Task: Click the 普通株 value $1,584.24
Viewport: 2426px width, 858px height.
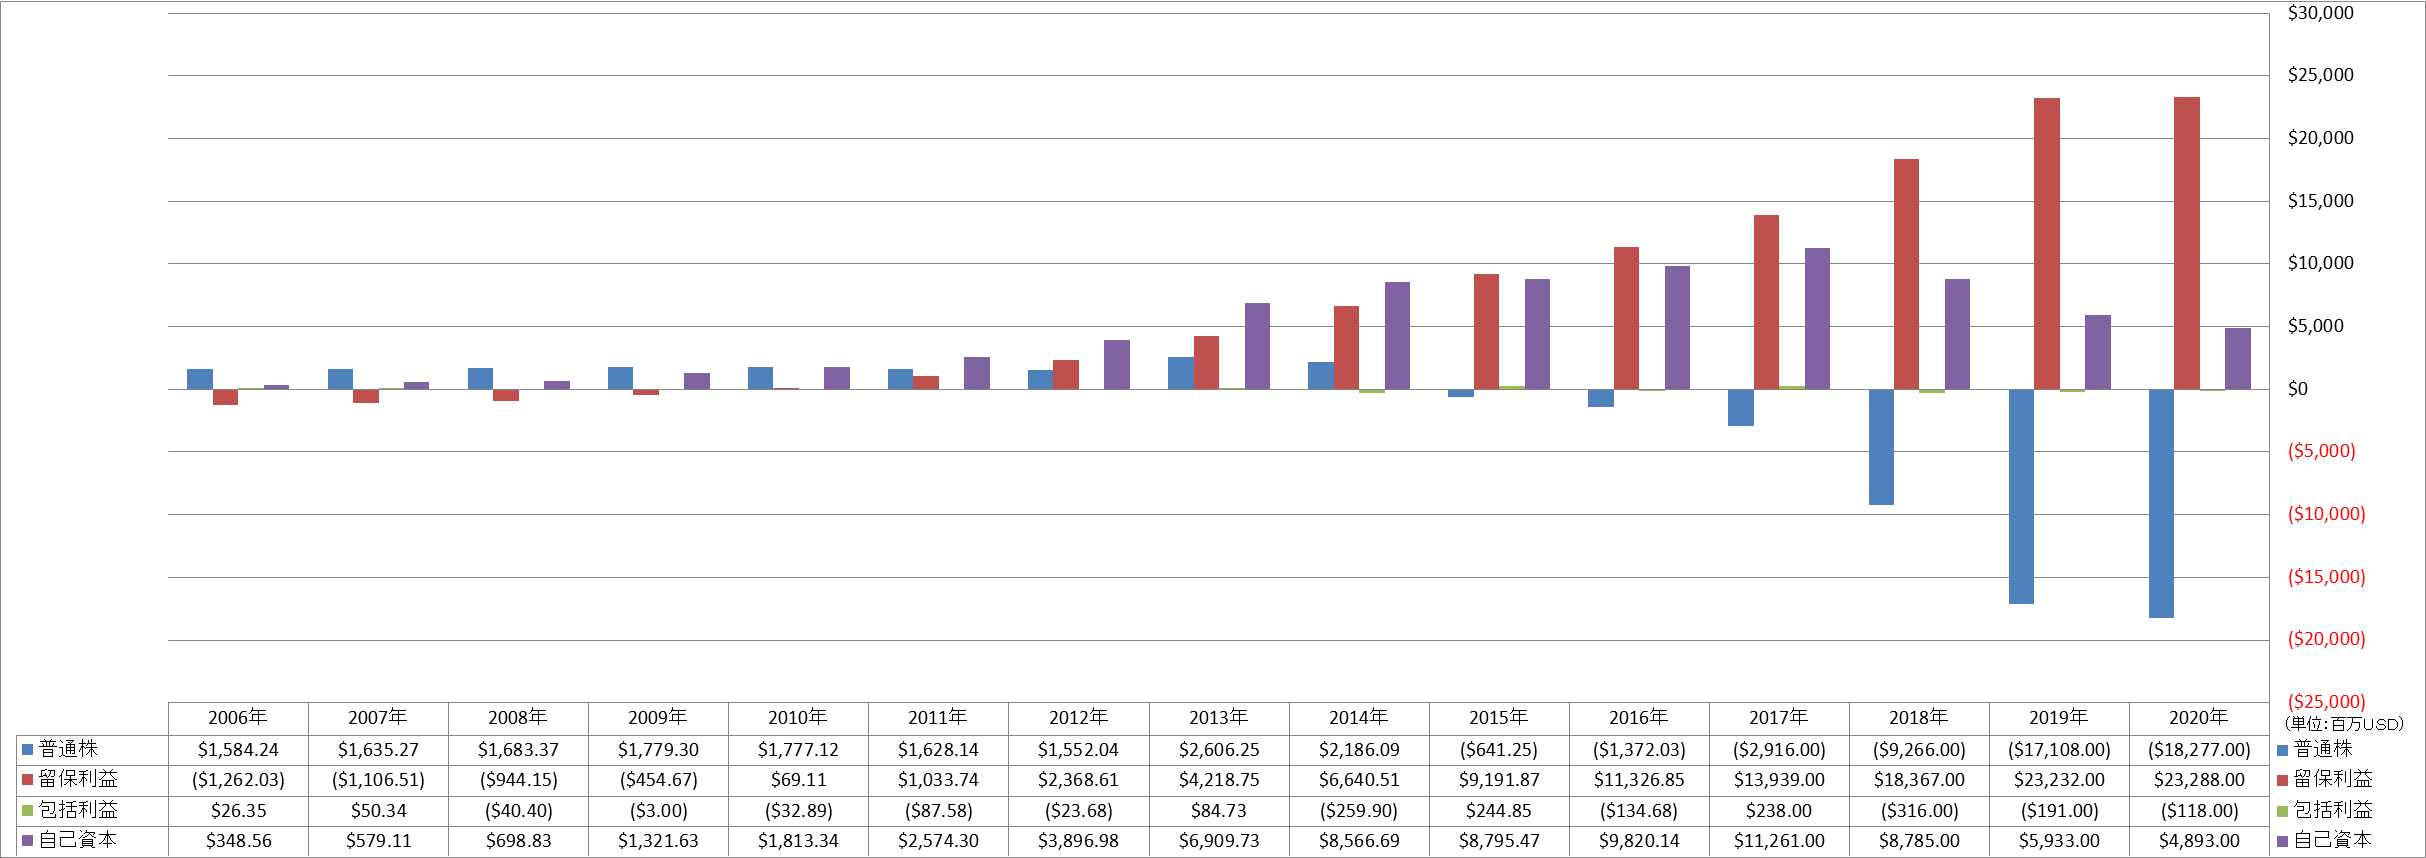Action: [238, 749]
